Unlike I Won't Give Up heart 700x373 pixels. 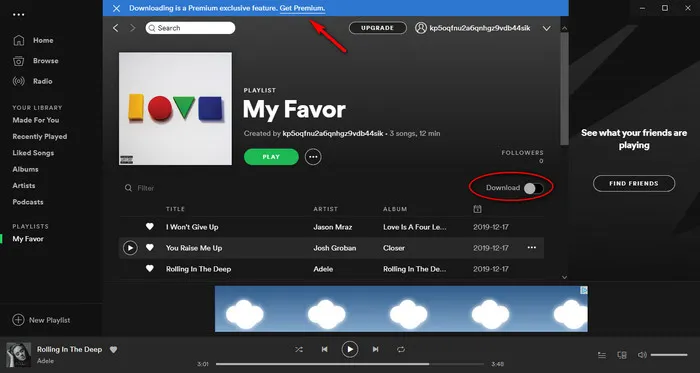[150, 227]
